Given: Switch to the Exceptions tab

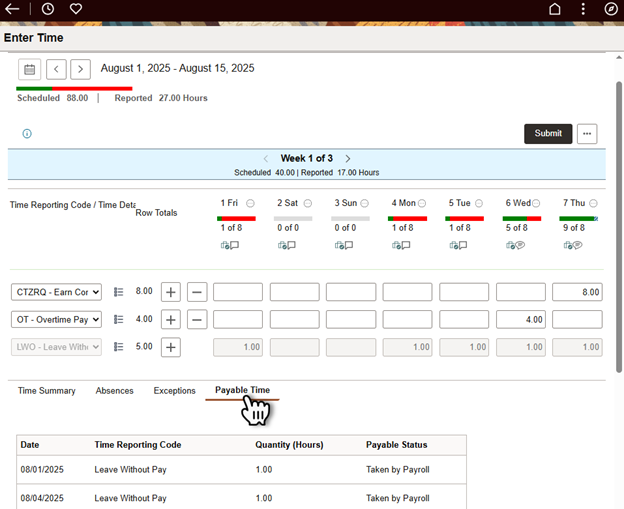Looking at the screenshot, I should (175, 391).
